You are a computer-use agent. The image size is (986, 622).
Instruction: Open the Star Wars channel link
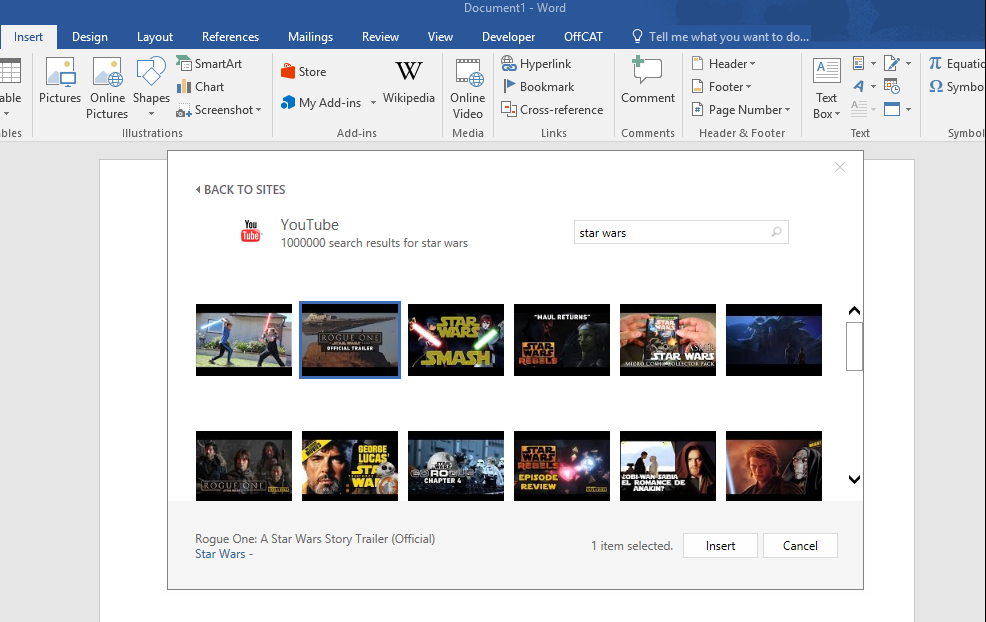coord(220,554)
